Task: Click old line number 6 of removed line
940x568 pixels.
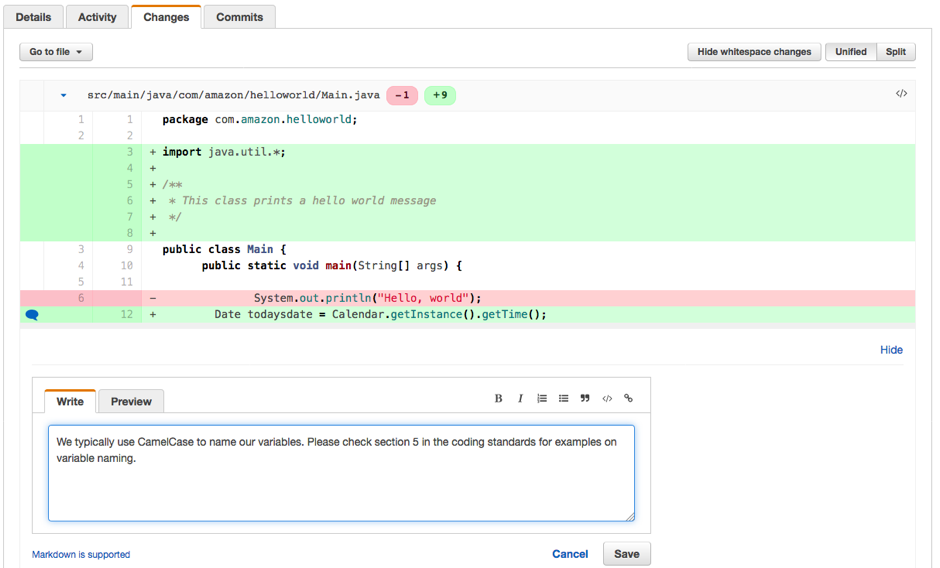Action: tap(81, 298)
